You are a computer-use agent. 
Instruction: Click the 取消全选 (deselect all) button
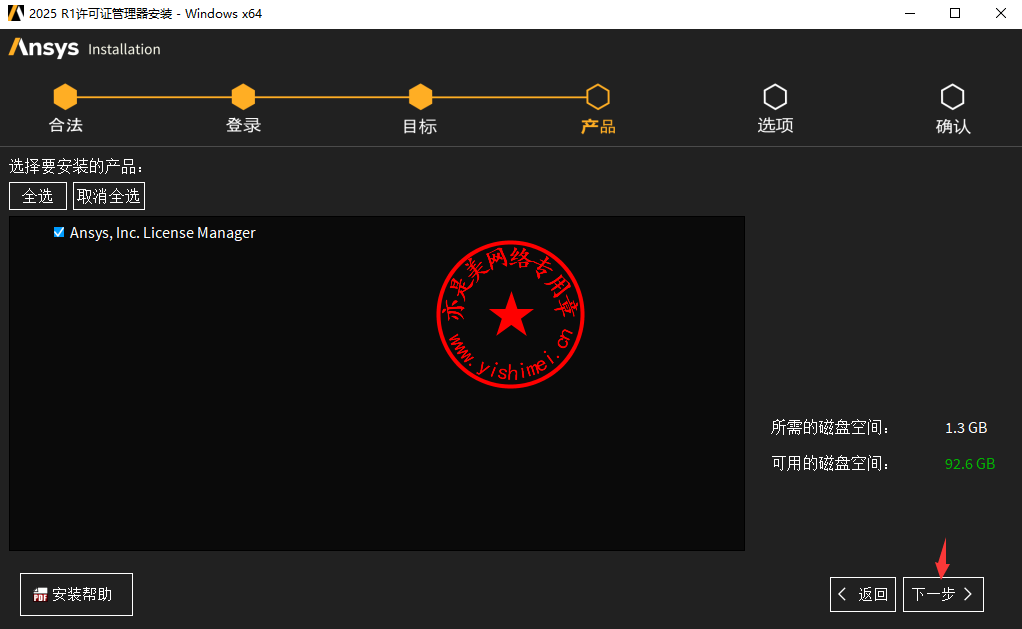click(x=109, y=196)
